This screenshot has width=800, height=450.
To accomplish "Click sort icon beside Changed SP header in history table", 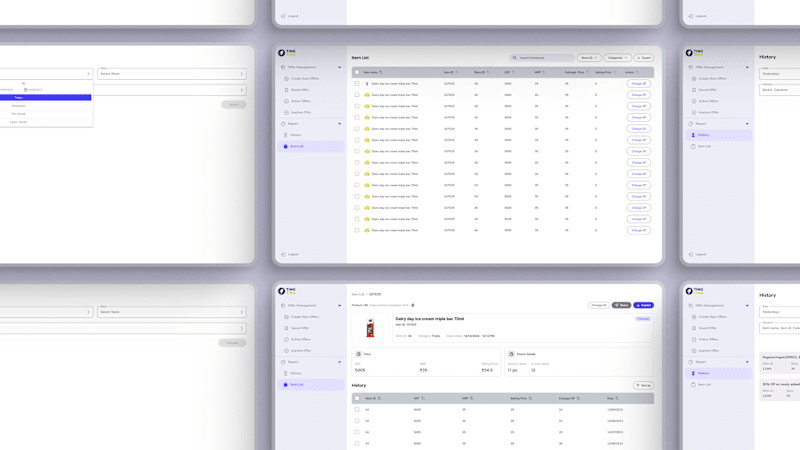I will click(578, 398).
